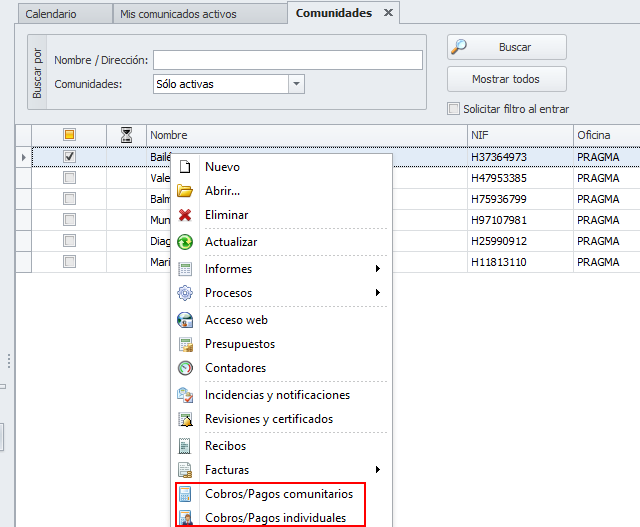Choose Abrir... in the context menu
Image resolution: width=640 pixels, height=527 pixels.
click(x=281, y=191)
